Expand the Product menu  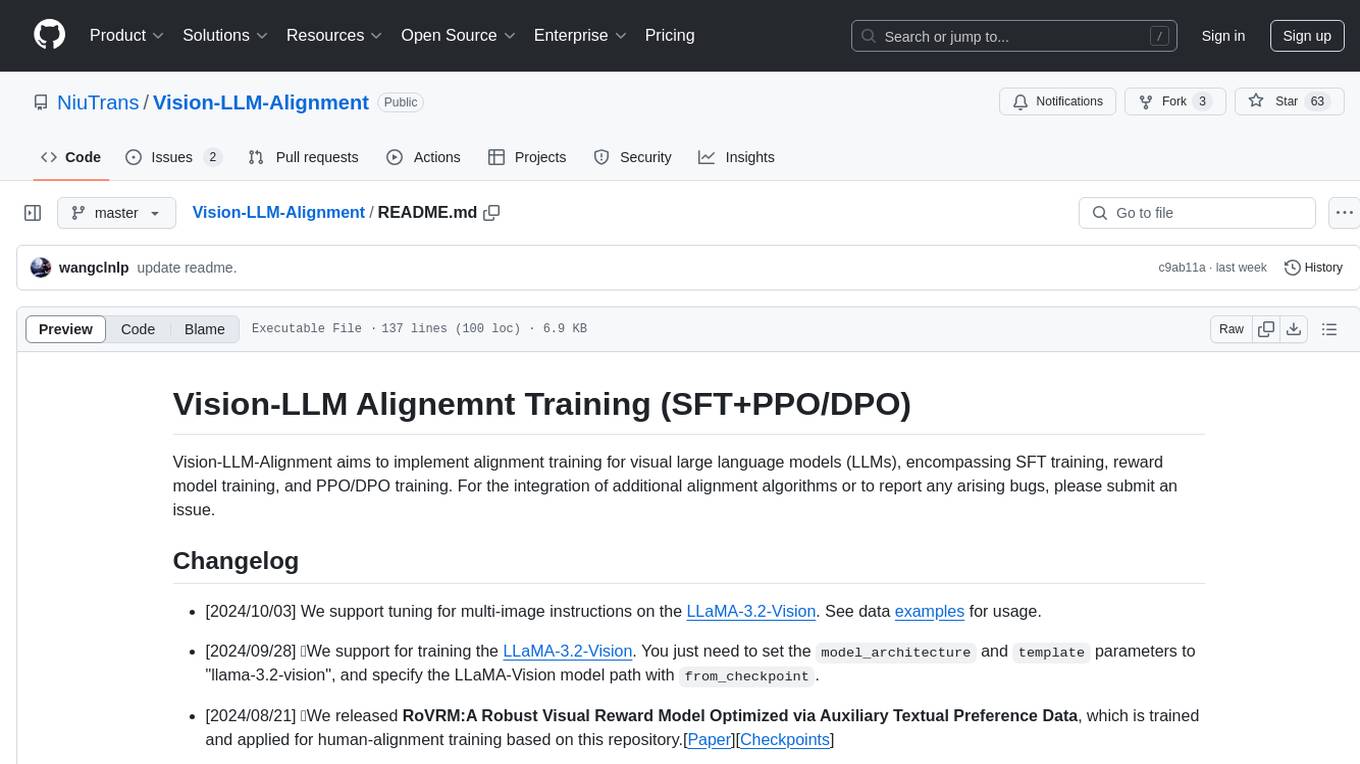(127, 35)
